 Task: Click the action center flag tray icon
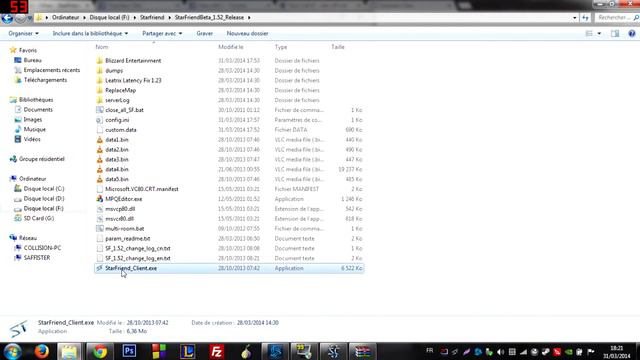[591, 352]
